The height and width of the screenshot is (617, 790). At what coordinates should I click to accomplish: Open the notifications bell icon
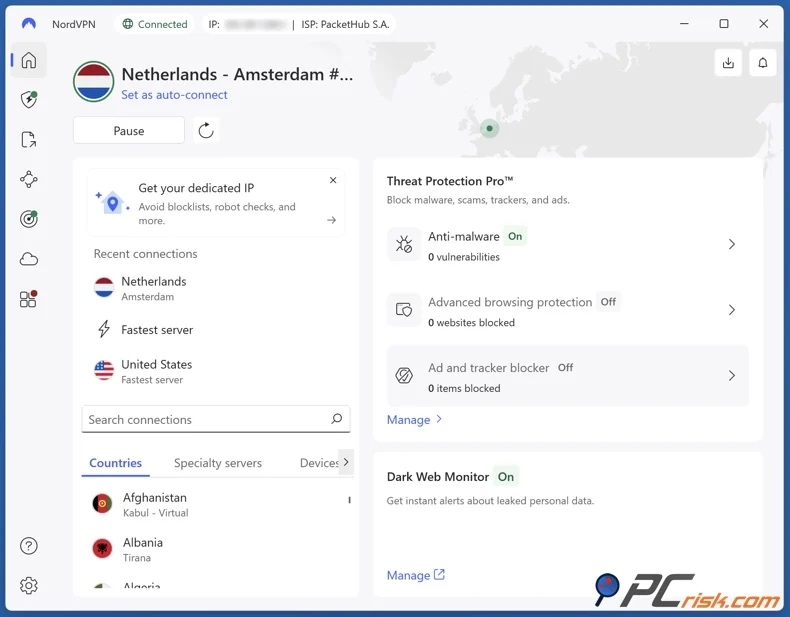point(763,63)
